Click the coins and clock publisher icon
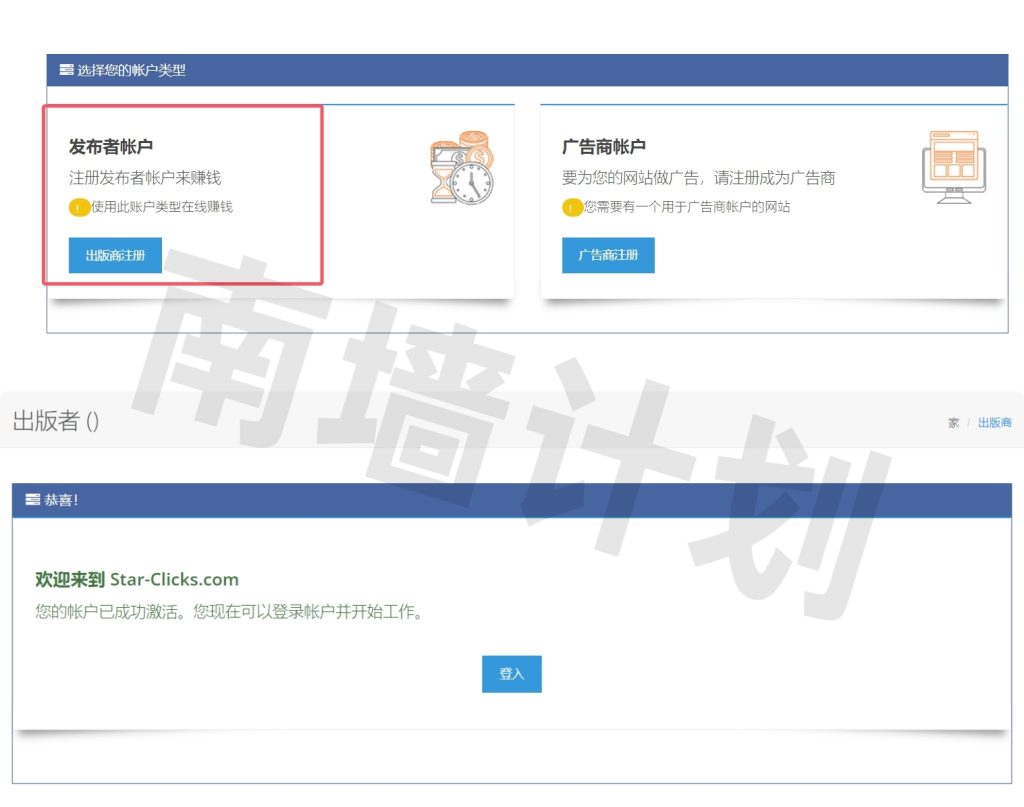This screenshot has width=1024, height=807. [x=462, y=167]
